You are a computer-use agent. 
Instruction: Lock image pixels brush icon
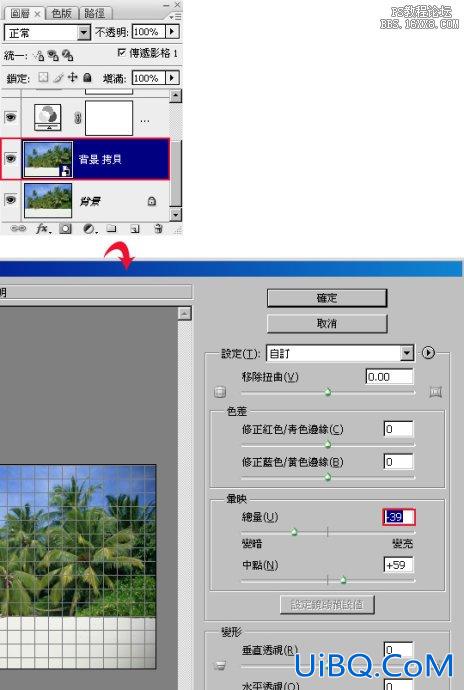[x=58, y=78]
